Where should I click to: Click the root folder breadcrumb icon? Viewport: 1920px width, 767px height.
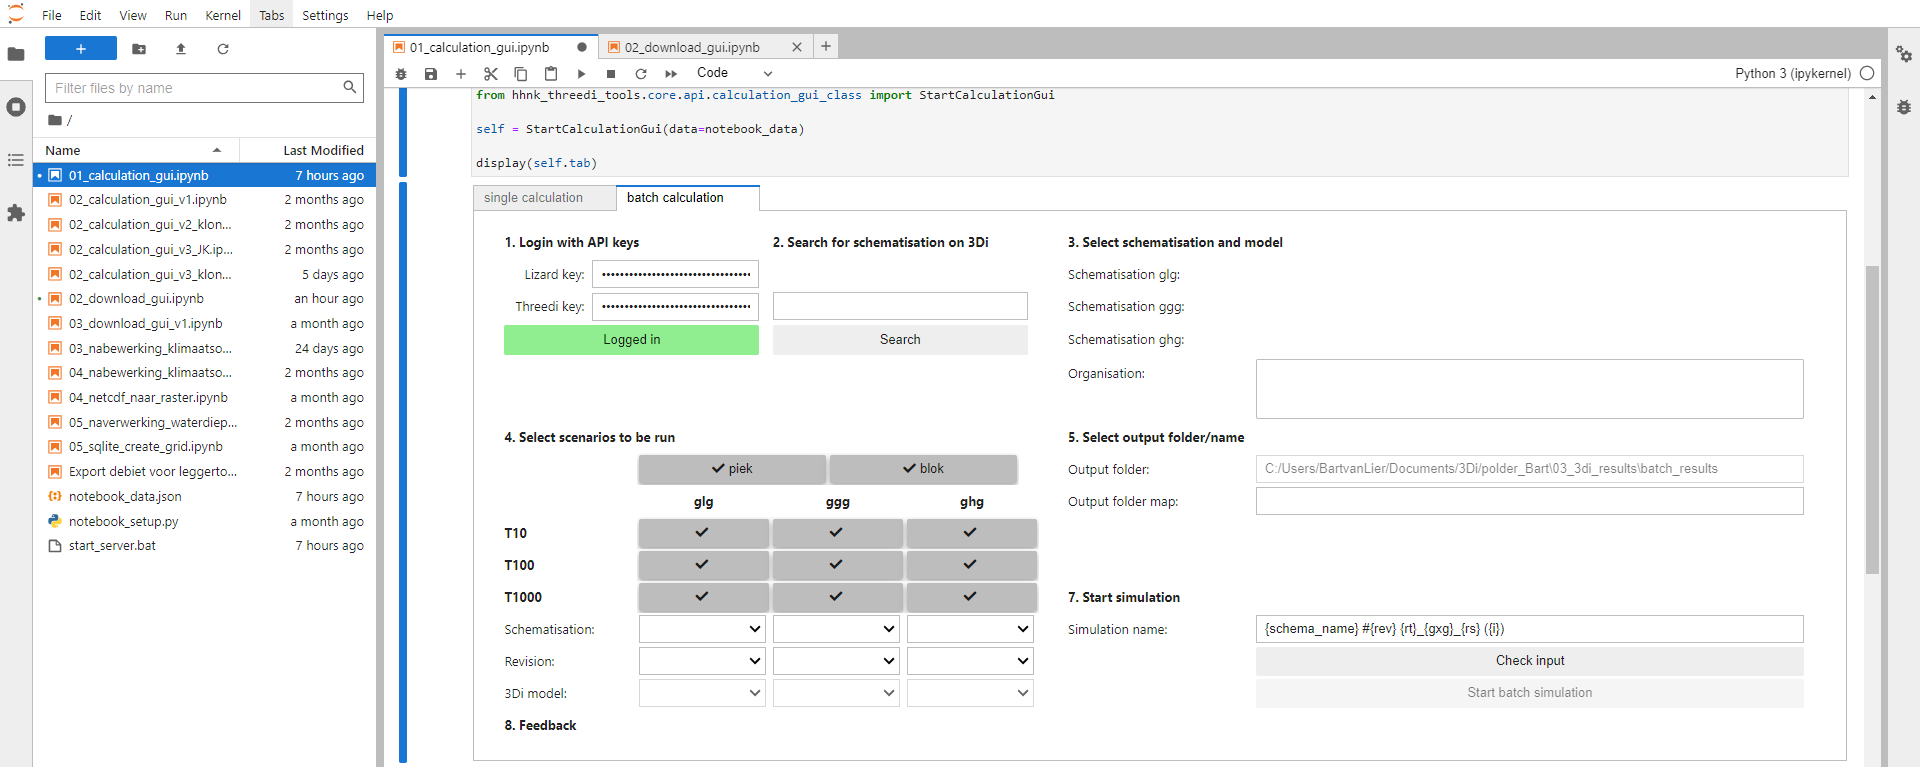[x=55, y=120]
